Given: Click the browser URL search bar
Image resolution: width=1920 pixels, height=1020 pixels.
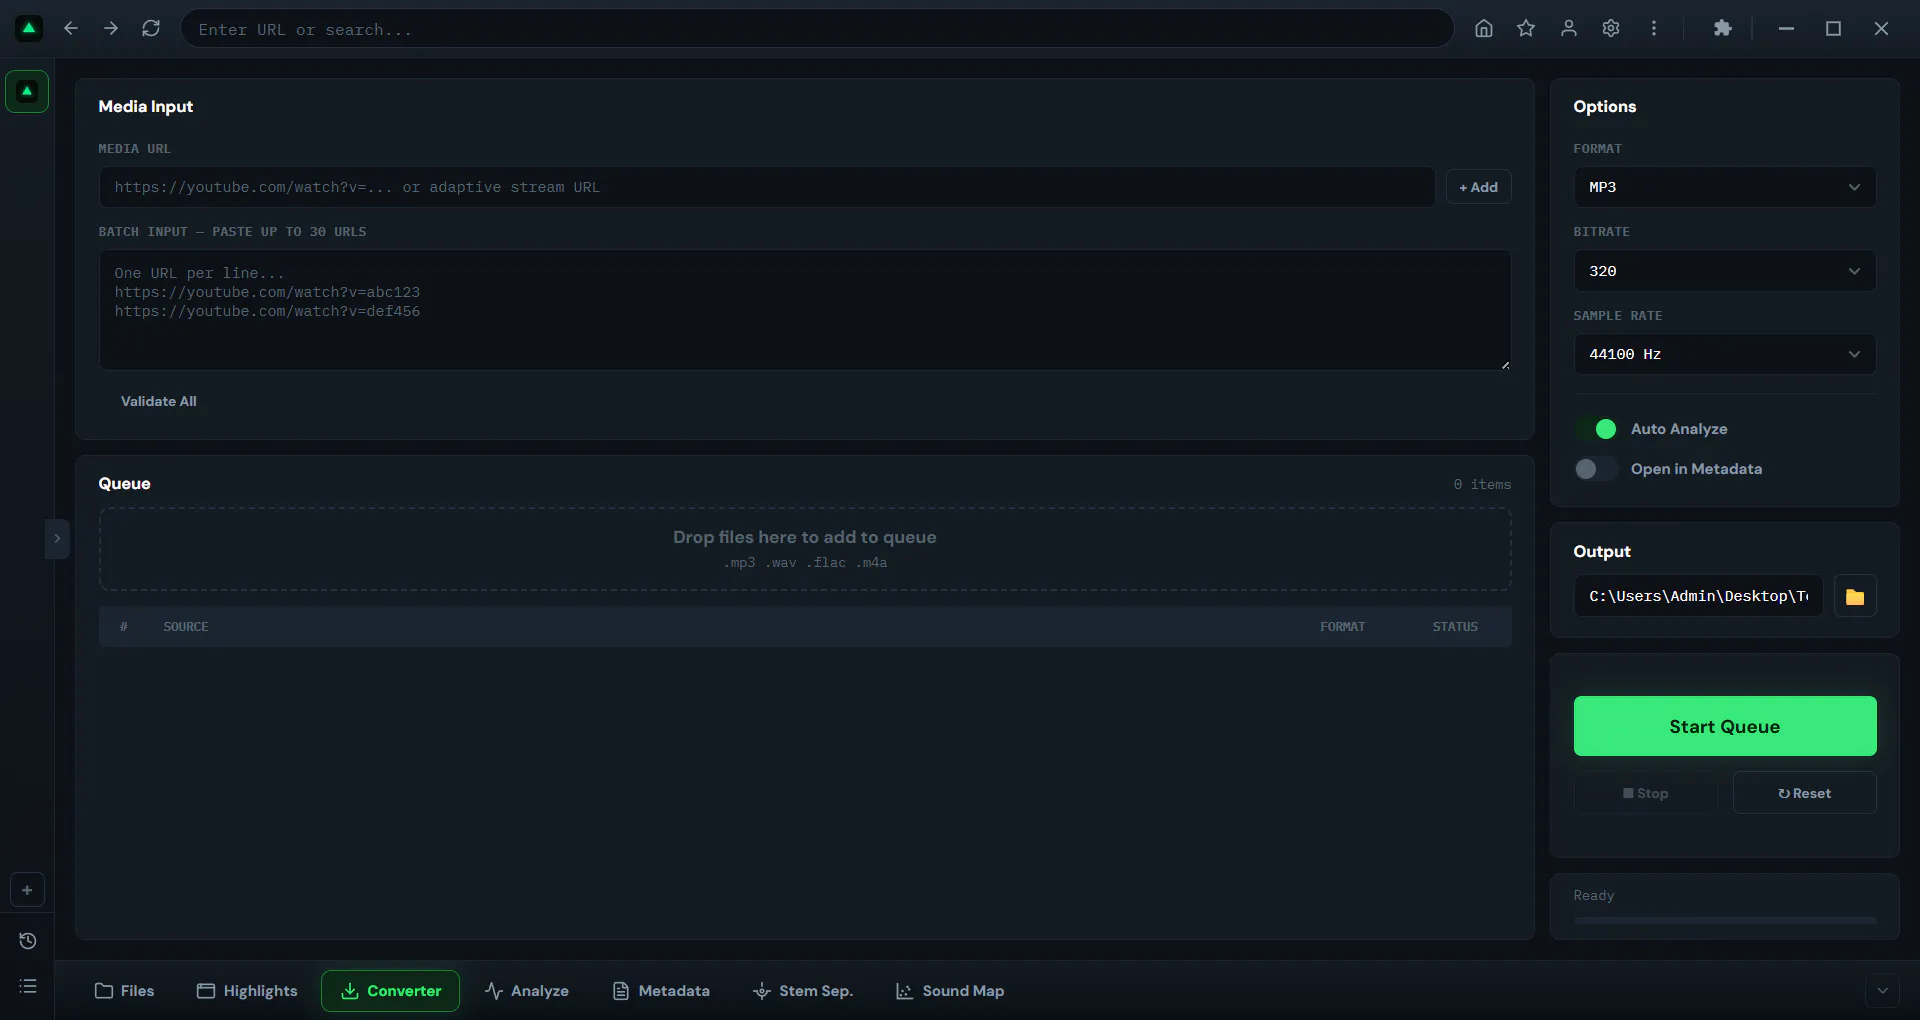Looking at the screenshot, I should [x=817, y=29].
